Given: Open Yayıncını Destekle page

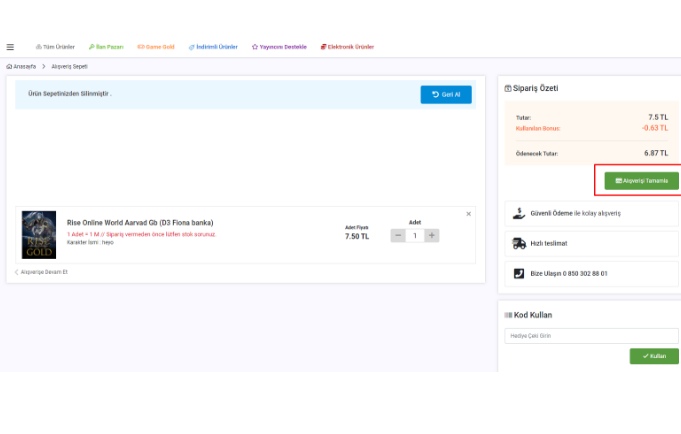Looking at the screenshot, I should [279, 47].
